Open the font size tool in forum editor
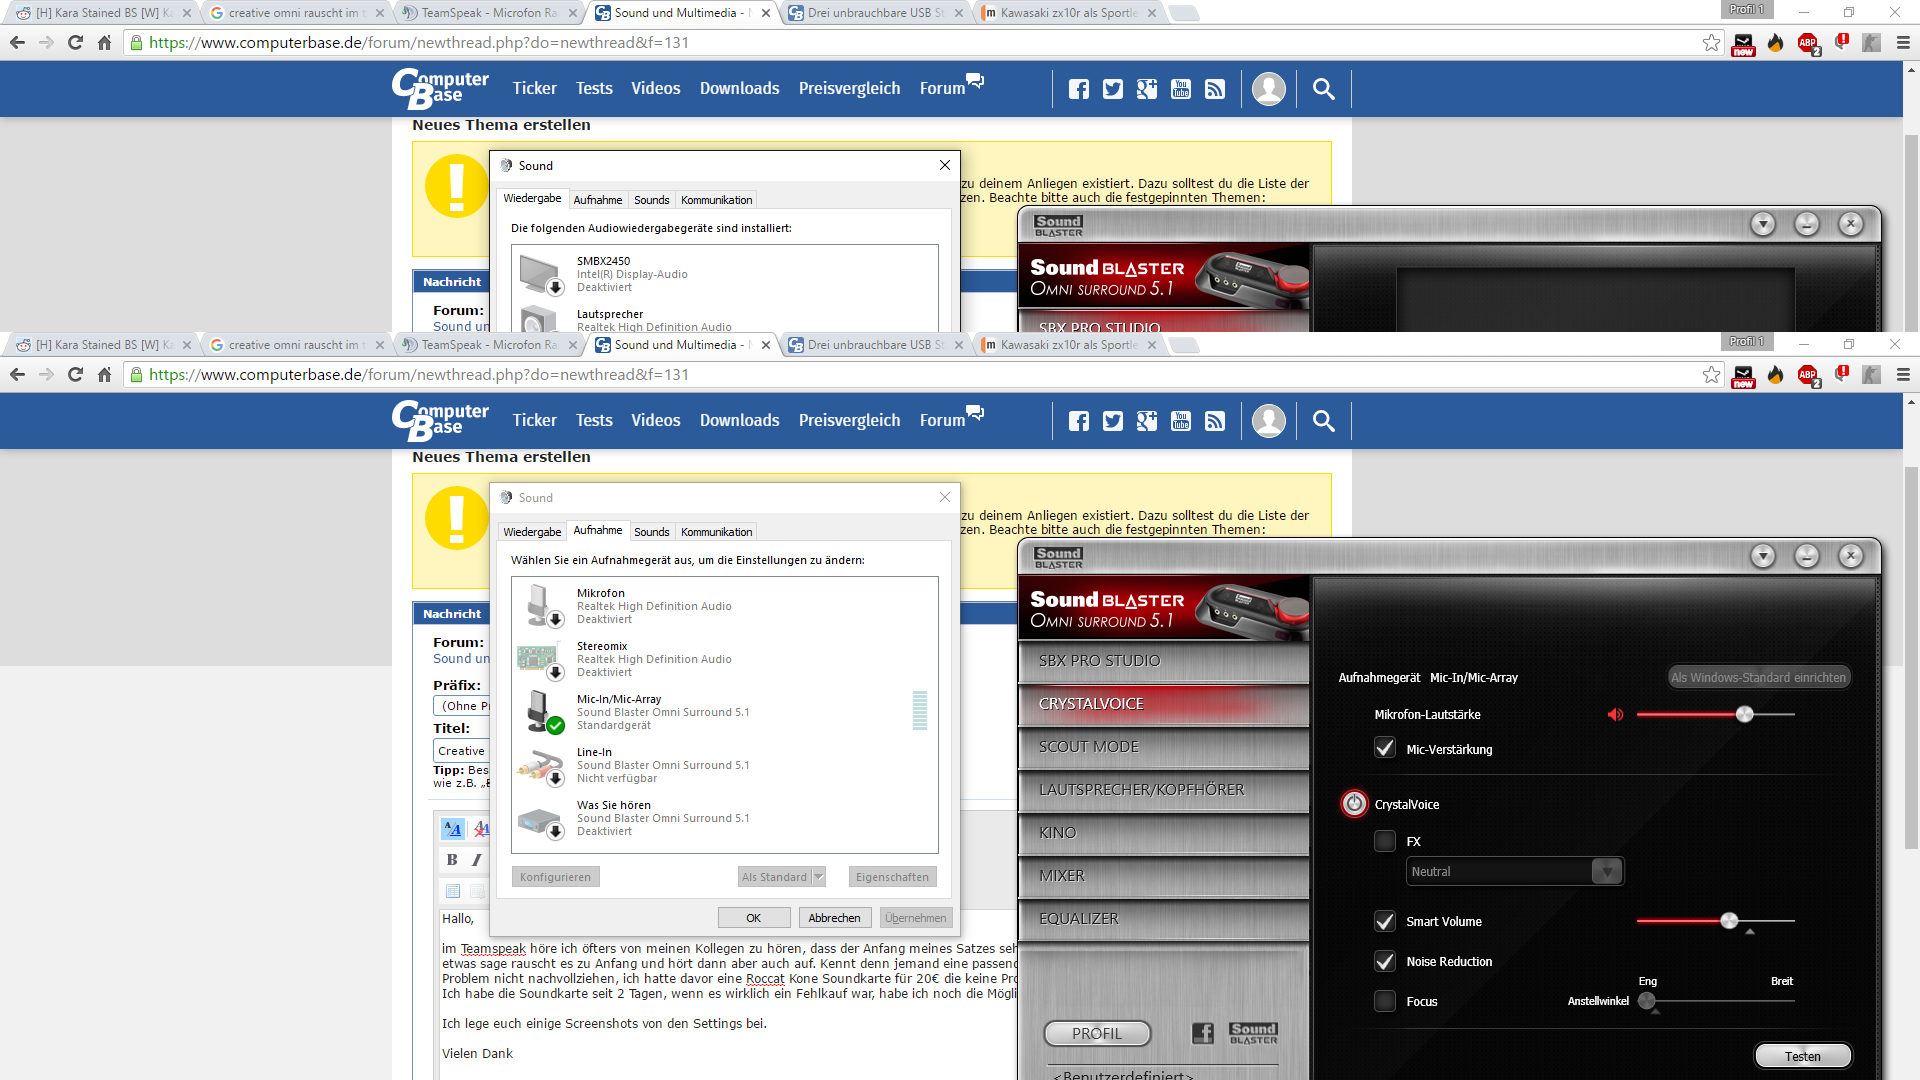Viewport: 1920px width, 1080px height. click(453, 828)
